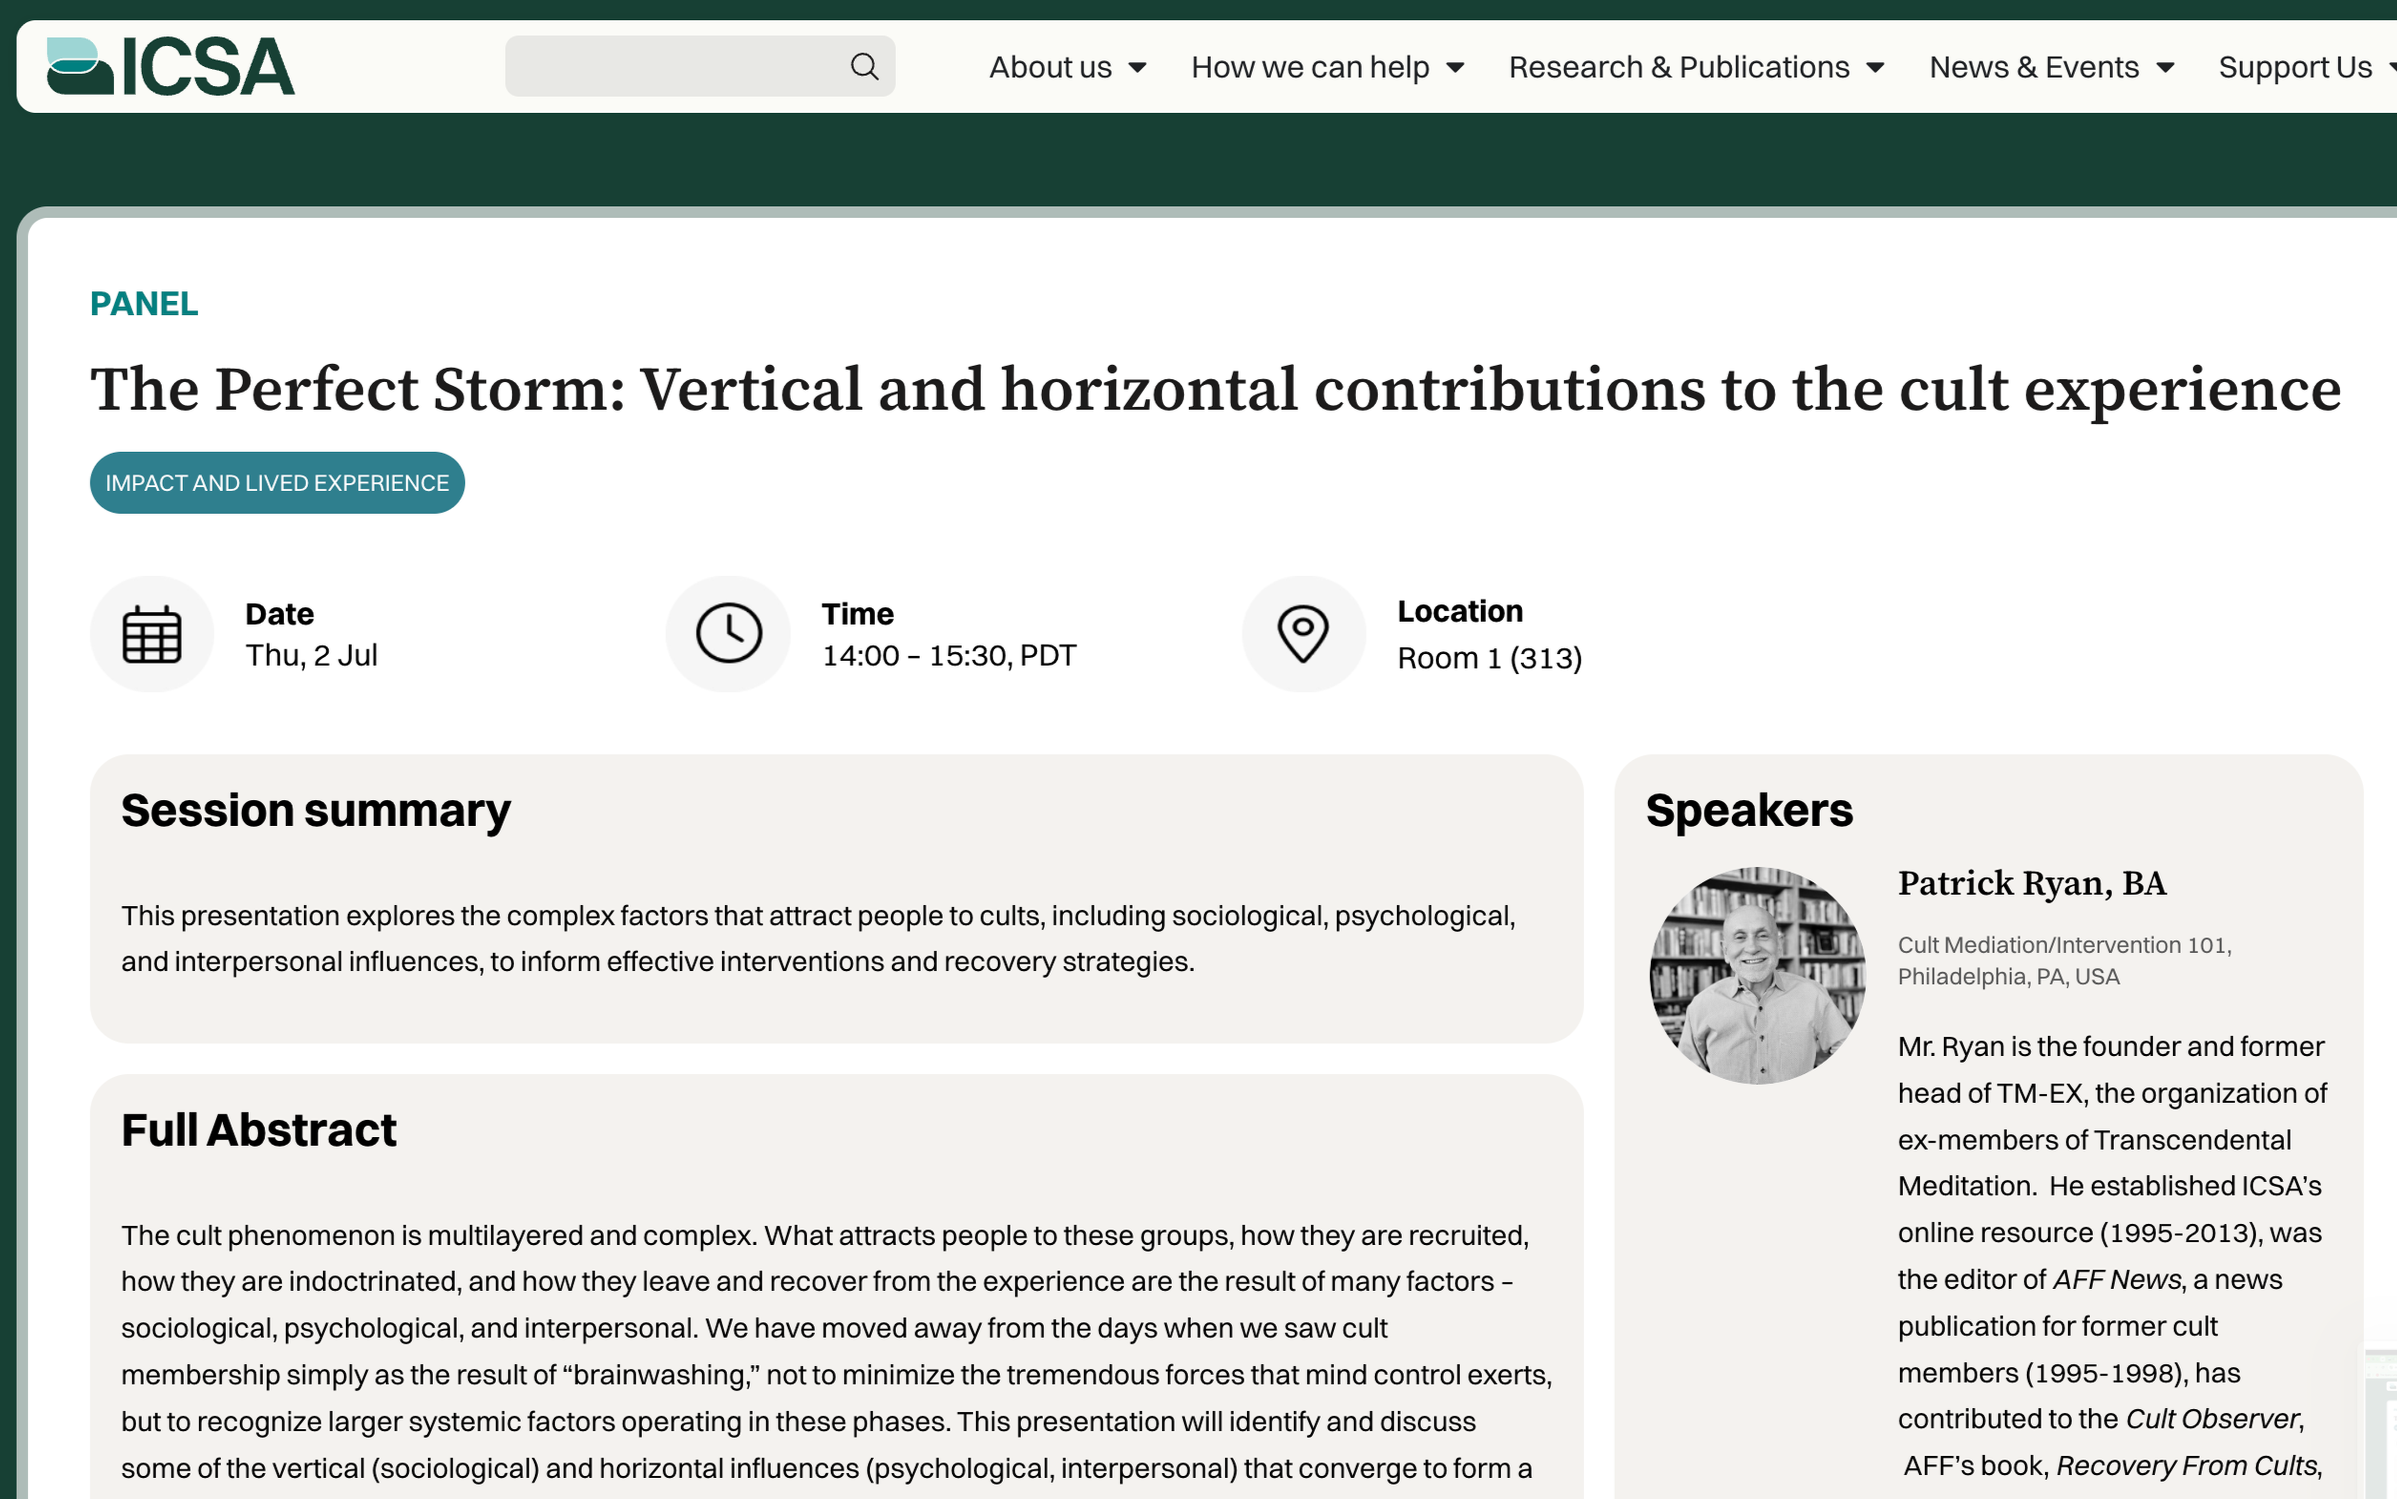Click the search magnifier icon
The width and height of the screenshot is (2397, 1499).
[864, 67]
